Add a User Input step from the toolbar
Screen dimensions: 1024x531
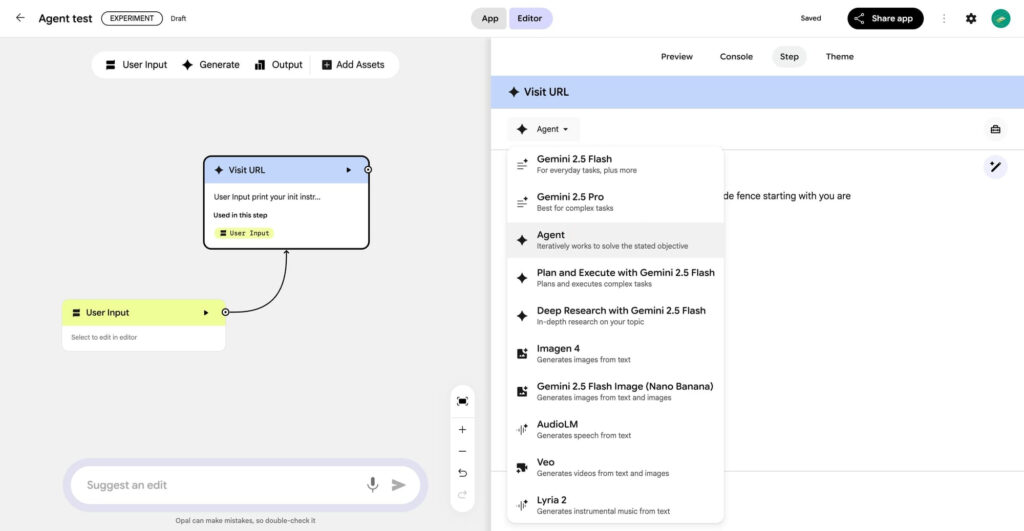(x=136, y=65)
